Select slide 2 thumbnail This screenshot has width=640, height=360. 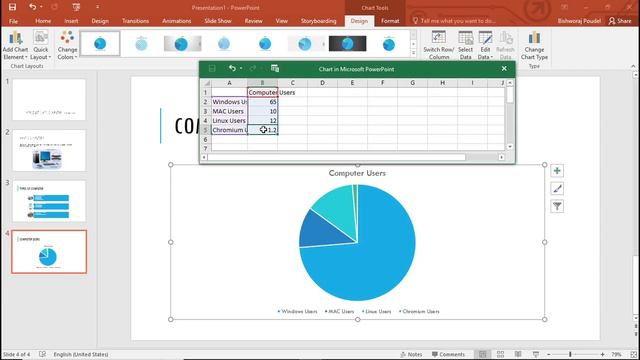pos(49,151)
